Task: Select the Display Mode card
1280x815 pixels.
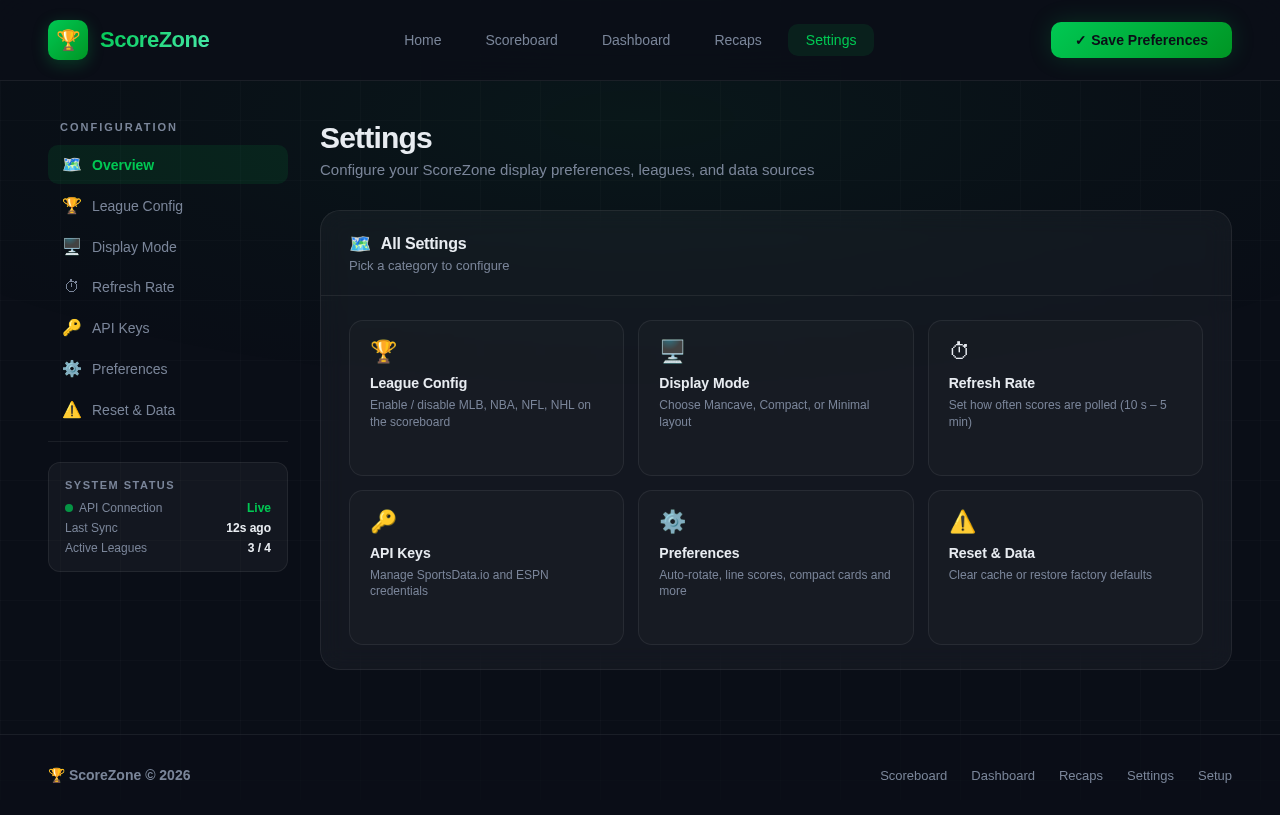Action: pos(776,397)
